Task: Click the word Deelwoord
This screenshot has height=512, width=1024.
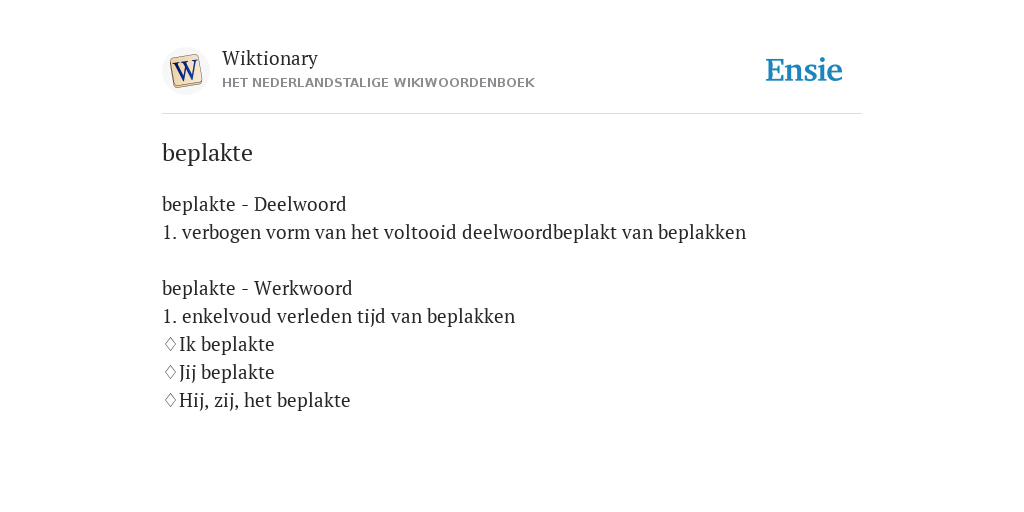Action: [300, 204]
